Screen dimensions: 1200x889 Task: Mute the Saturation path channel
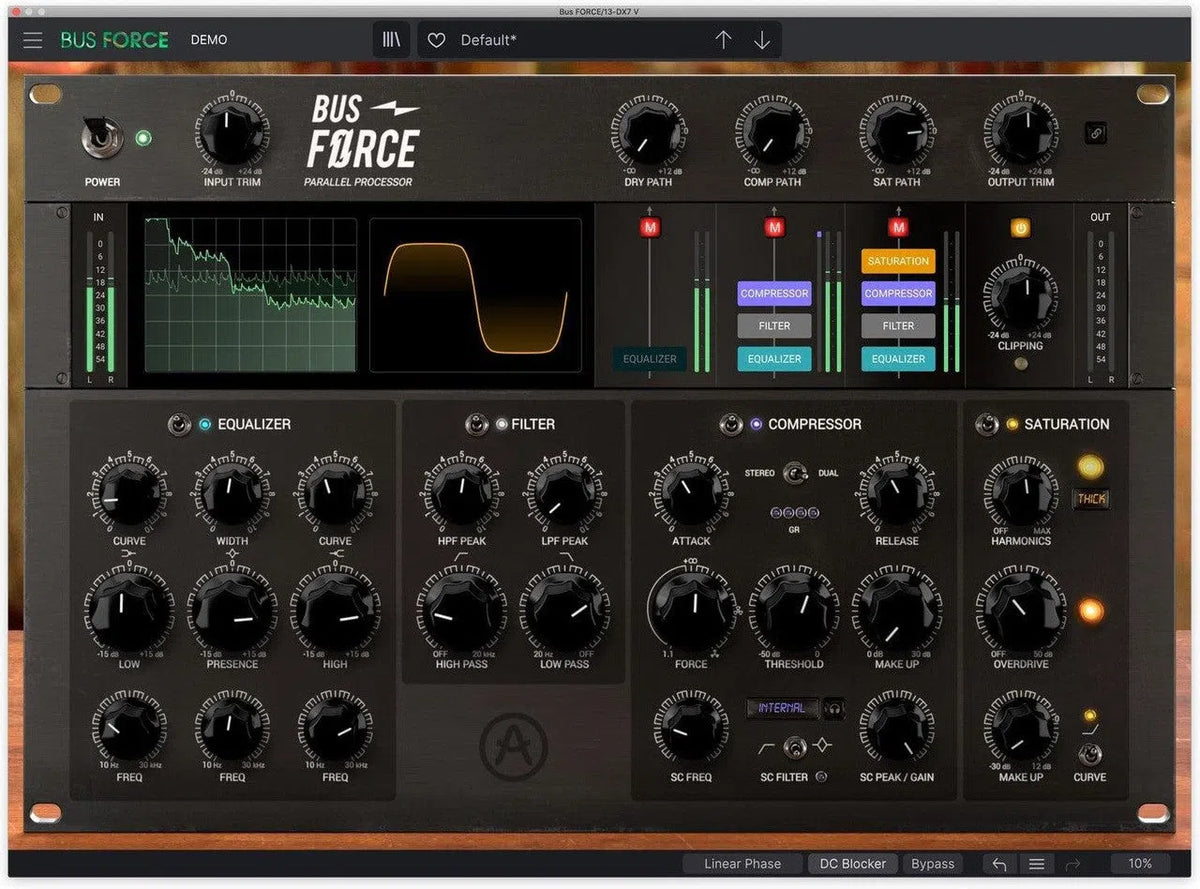coord(897,228)
